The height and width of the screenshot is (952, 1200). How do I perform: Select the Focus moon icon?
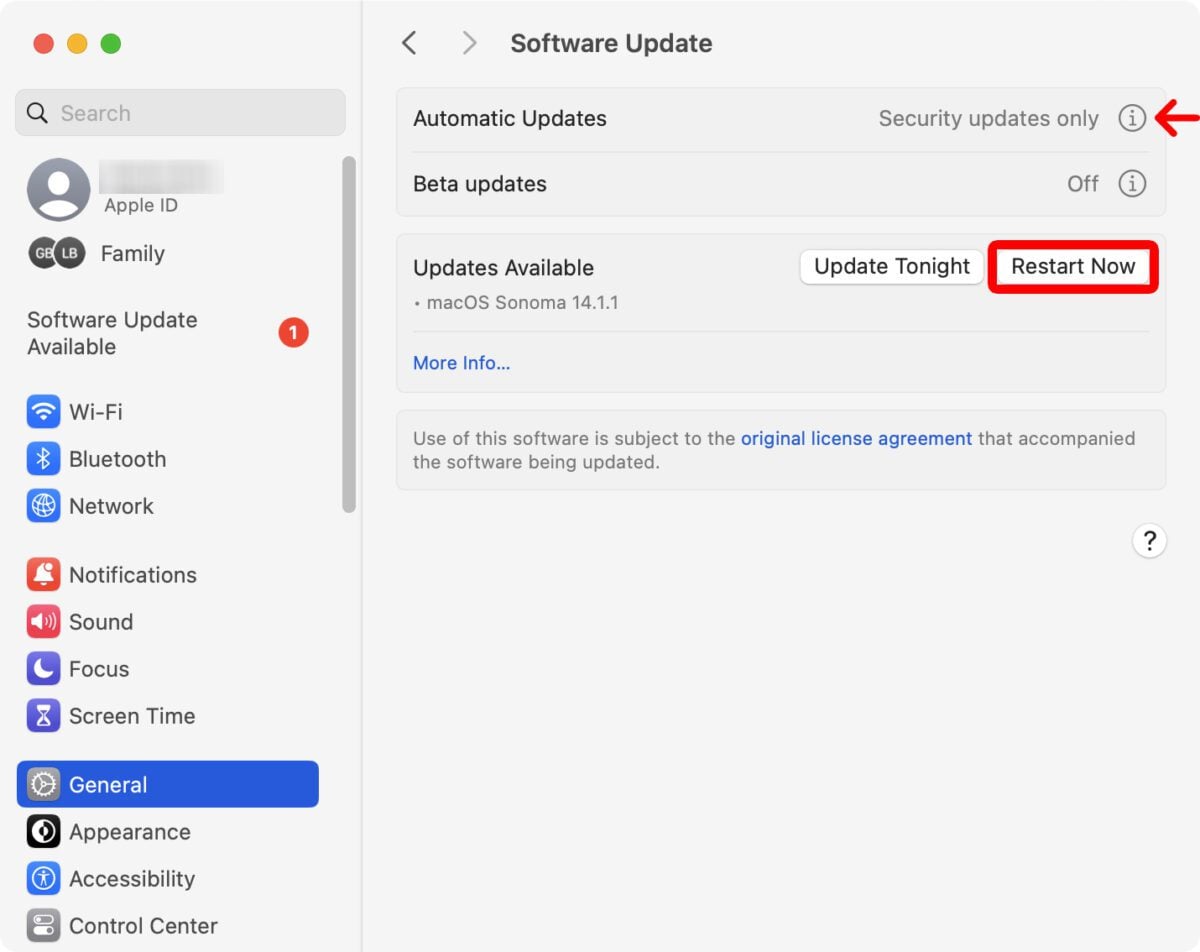(x=43, y=669)
